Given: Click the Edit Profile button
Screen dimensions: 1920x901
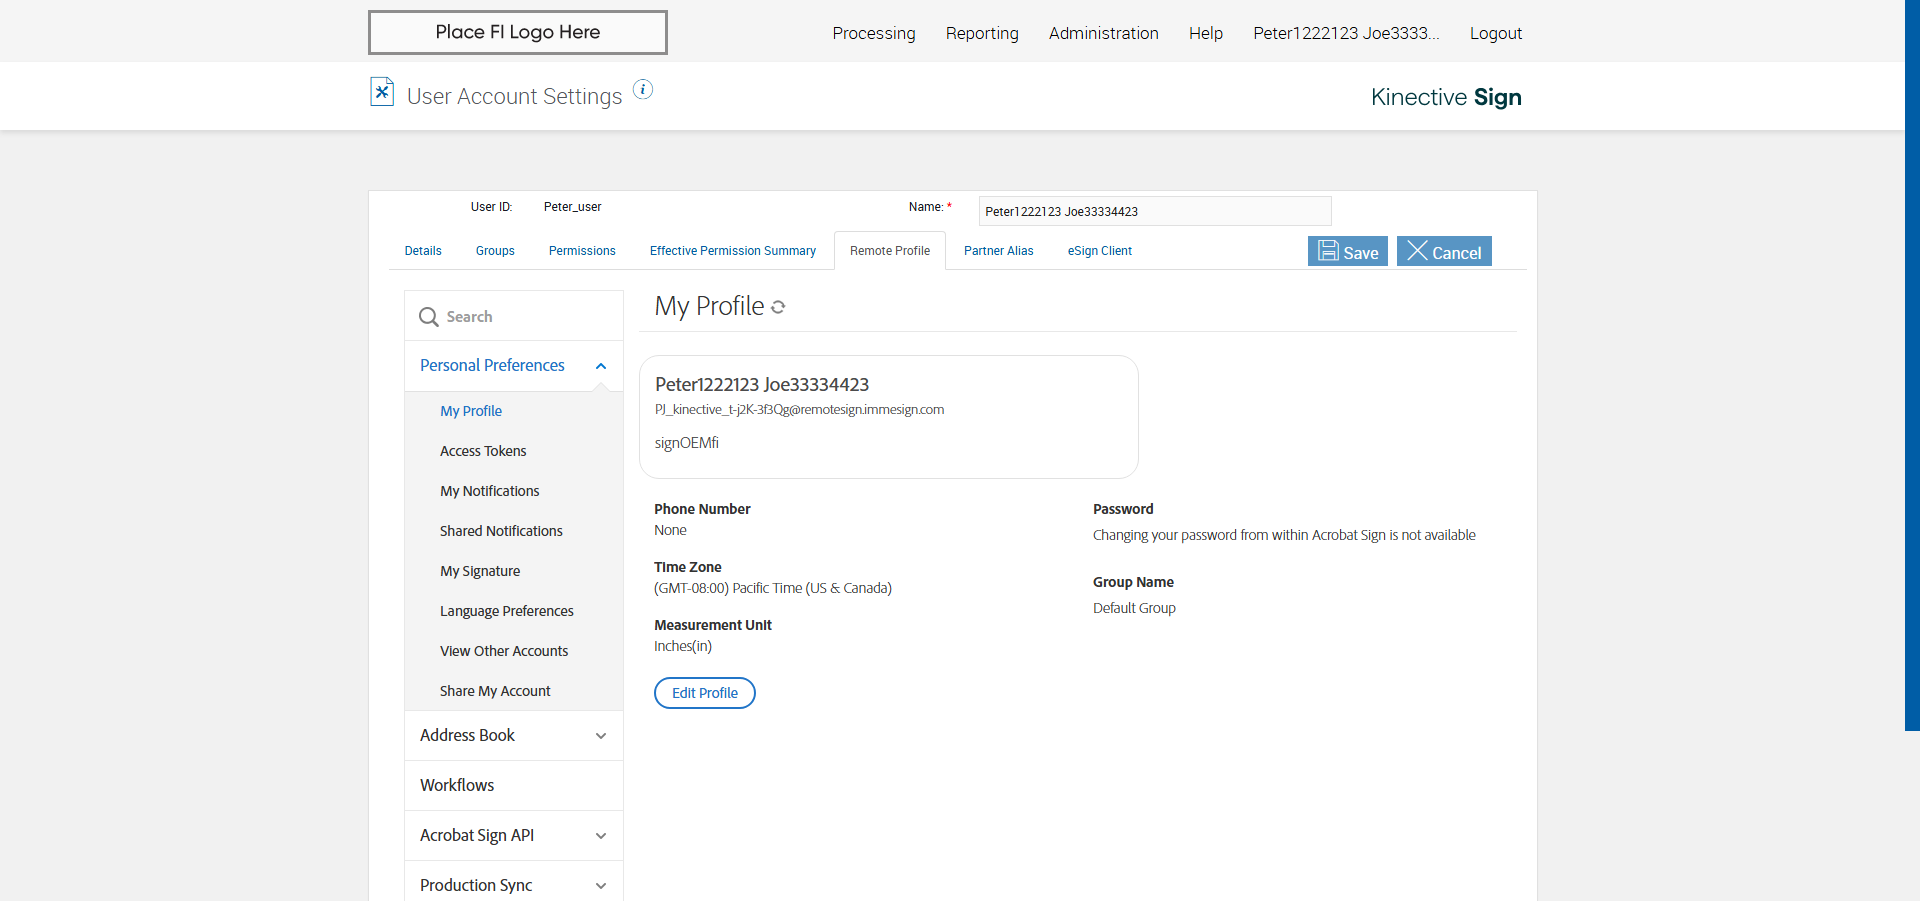Looking at the screenshot, I should [x=704, y=693].
